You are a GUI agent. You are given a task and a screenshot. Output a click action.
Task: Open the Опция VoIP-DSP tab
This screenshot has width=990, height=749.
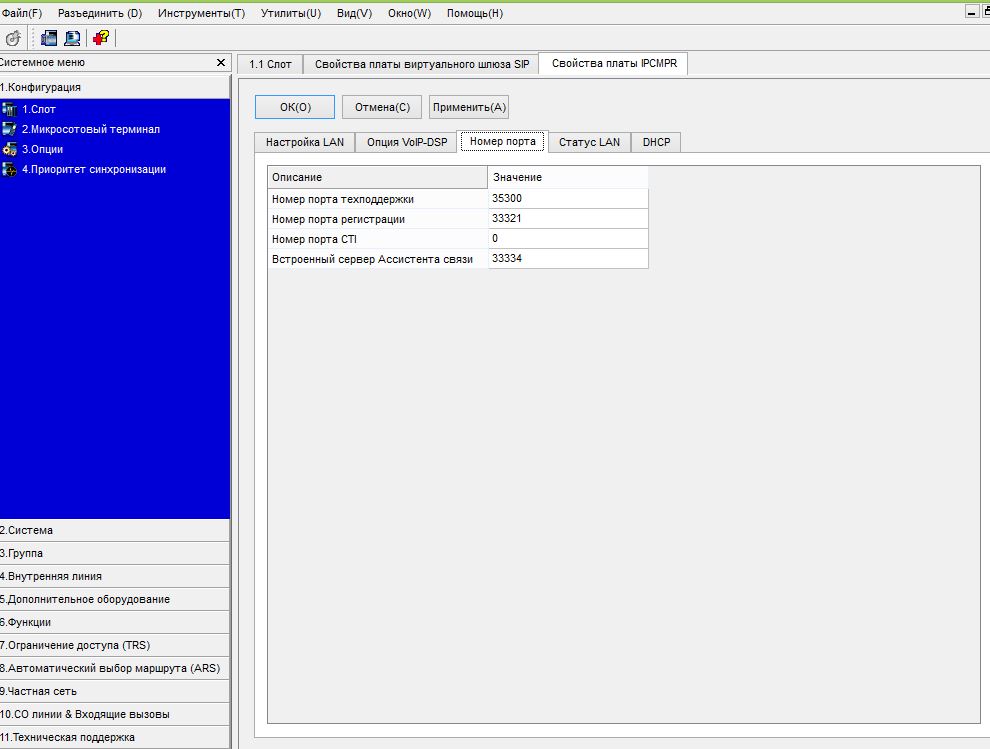(407, 142)
